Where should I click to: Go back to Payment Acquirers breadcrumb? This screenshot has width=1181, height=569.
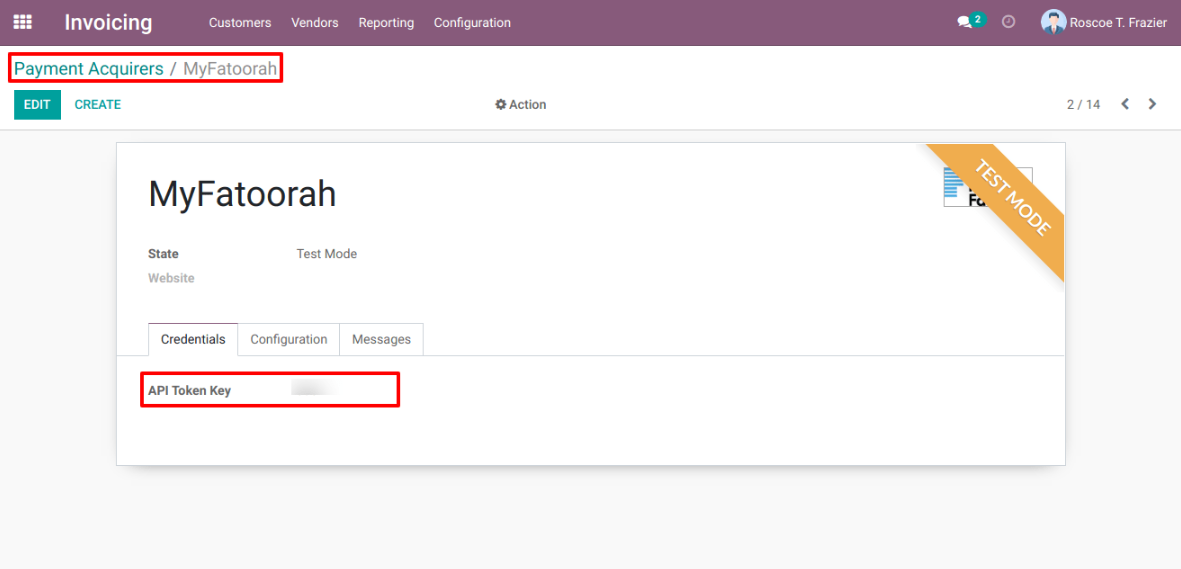coord(89,69)
